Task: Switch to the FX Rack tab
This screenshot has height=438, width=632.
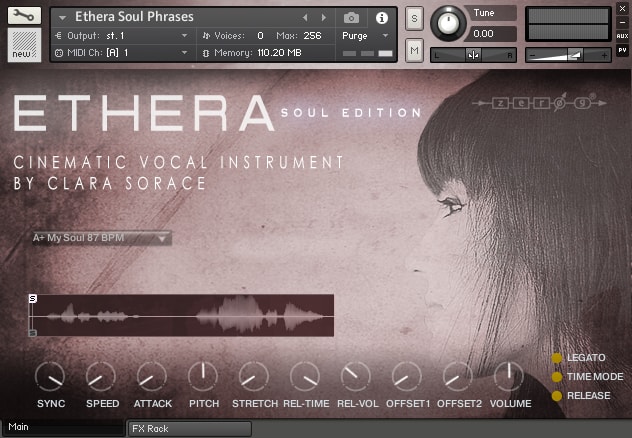Action: (189, 429)
